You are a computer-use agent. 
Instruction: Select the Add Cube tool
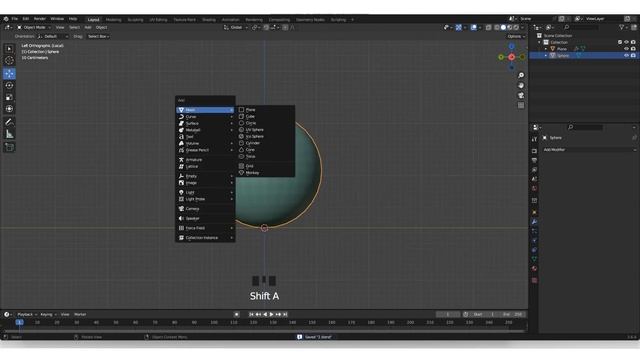9,147
